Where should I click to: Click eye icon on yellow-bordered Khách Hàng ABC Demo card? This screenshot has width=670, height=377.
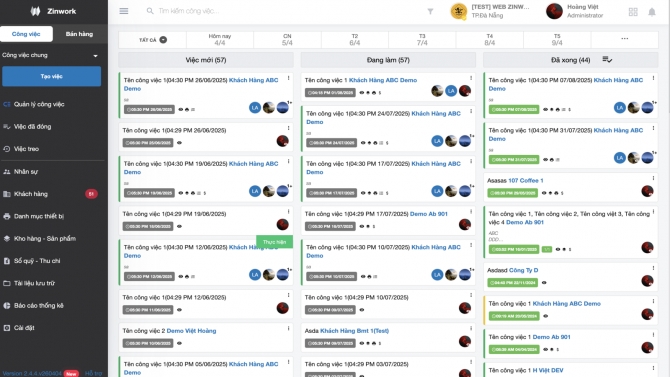click(x=546, y=316)
